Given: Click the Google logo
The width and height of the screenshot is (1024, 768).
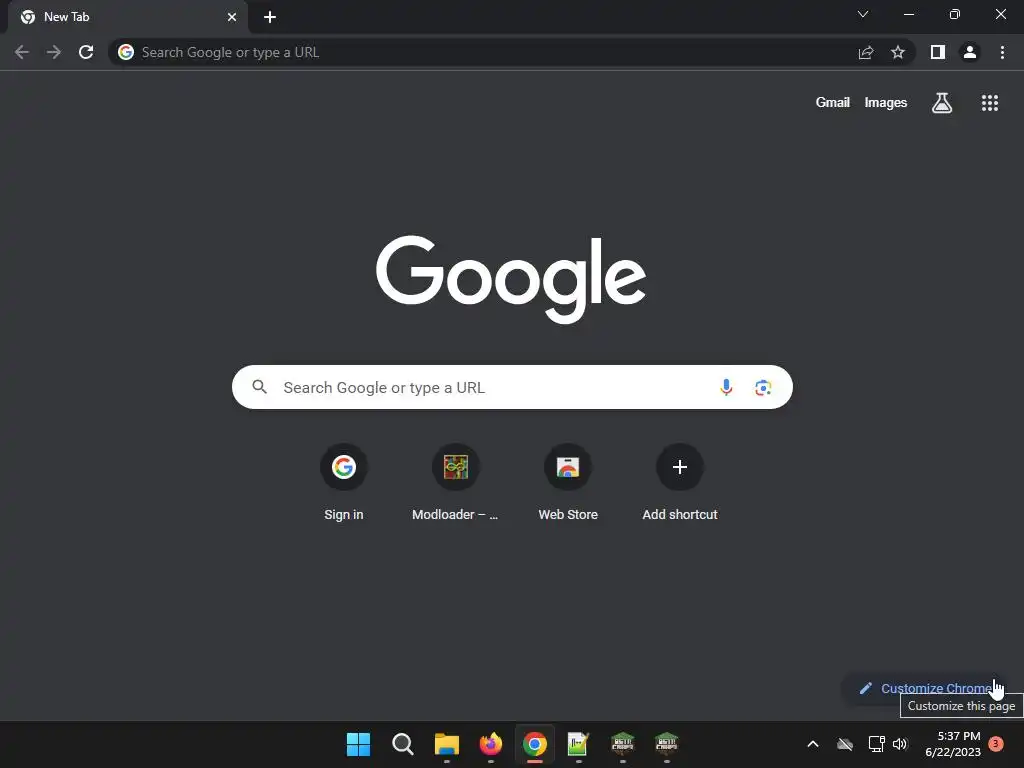Looking at the screenshot, I should pyautogui.click(x=511, y=279).
